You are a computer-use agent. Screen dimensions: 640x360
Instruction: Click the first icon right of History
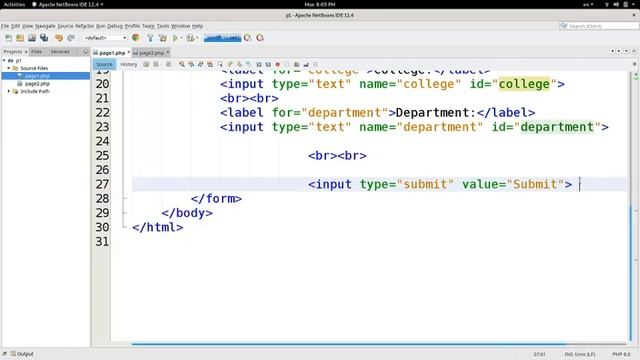[146, 64]
